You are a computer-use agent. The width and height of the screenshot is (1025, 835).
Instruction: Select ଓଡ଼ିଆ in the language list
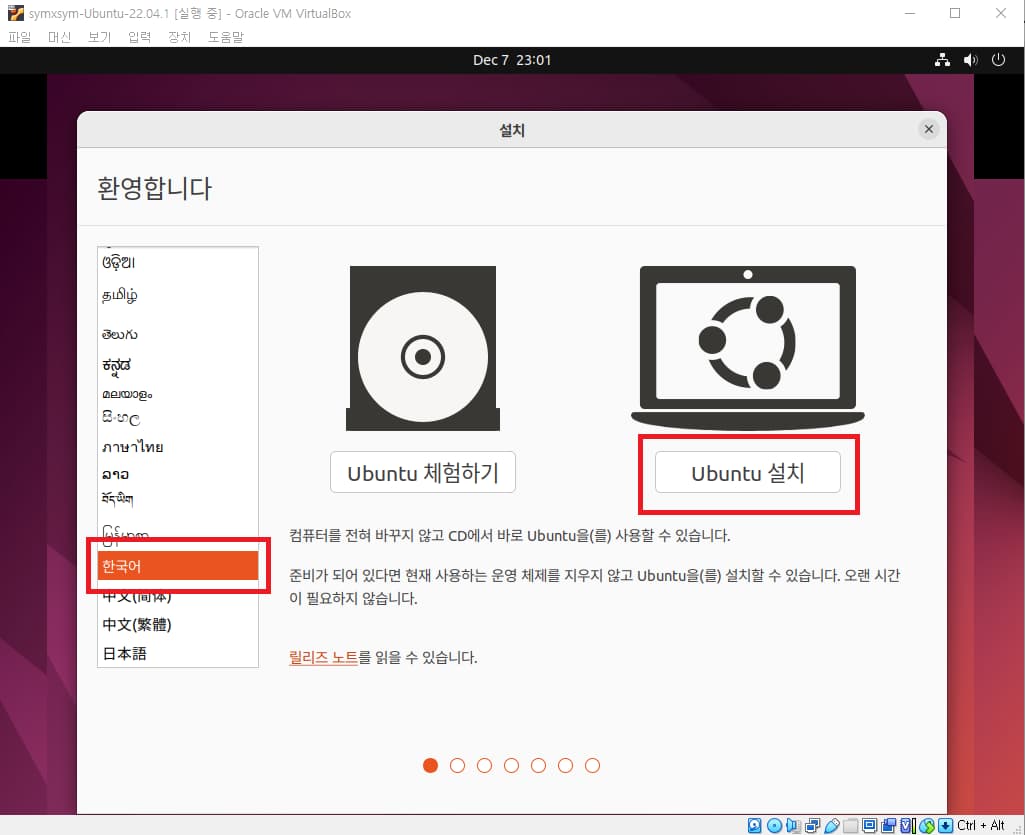178,262
